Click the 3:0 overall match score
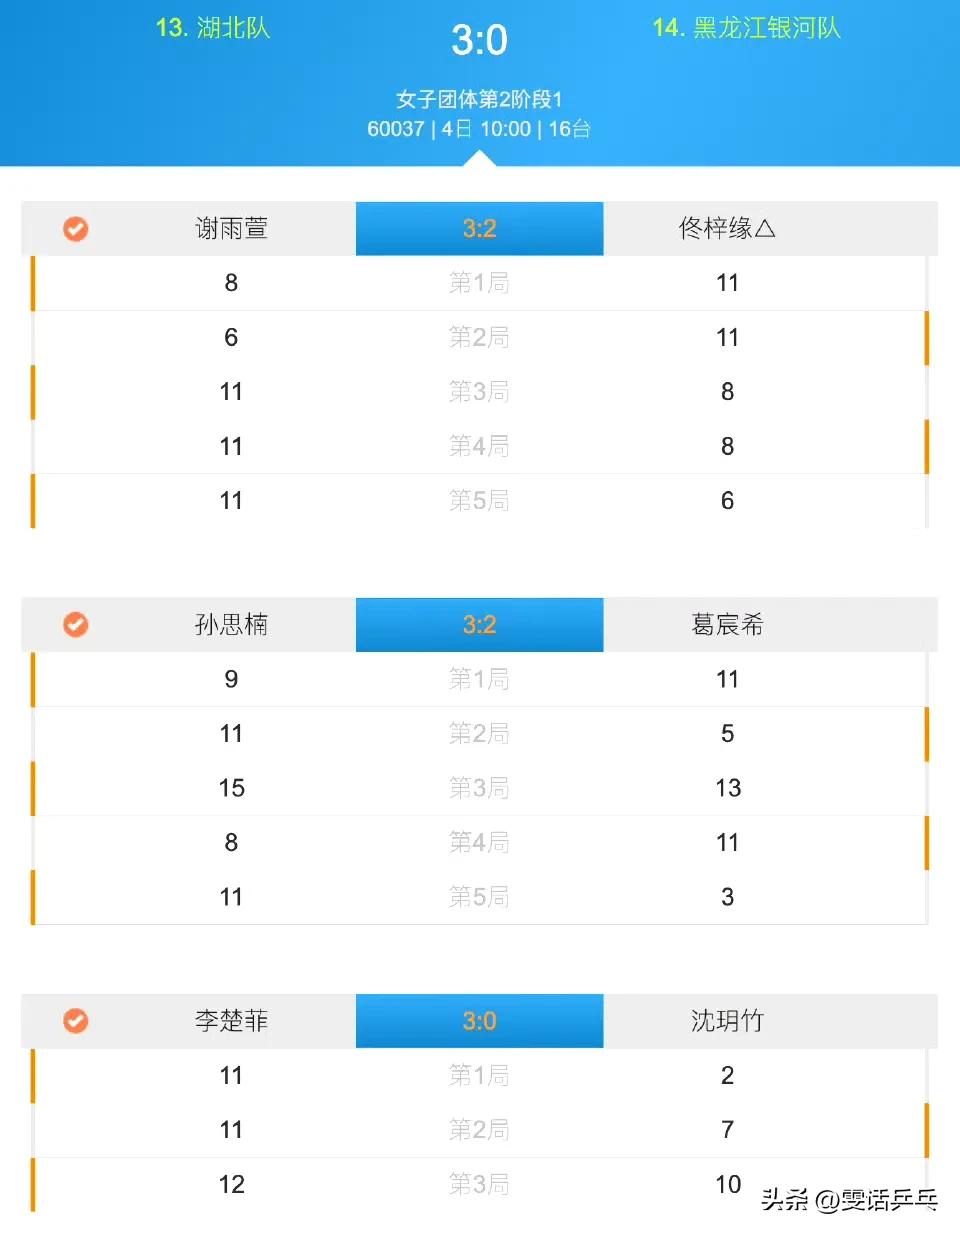This screenshot has height=1234, width=960. point(479,40)
